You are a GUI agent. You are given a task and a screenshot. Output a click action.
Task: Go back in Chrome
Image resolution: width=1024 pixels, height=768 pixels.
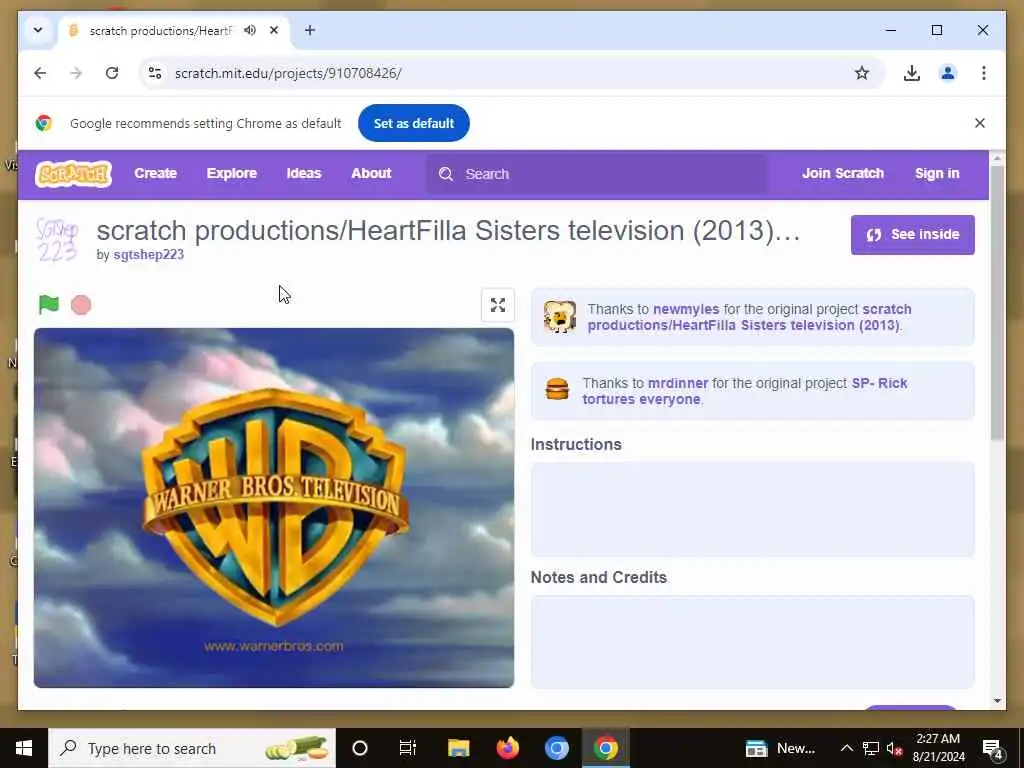[40, 73]
